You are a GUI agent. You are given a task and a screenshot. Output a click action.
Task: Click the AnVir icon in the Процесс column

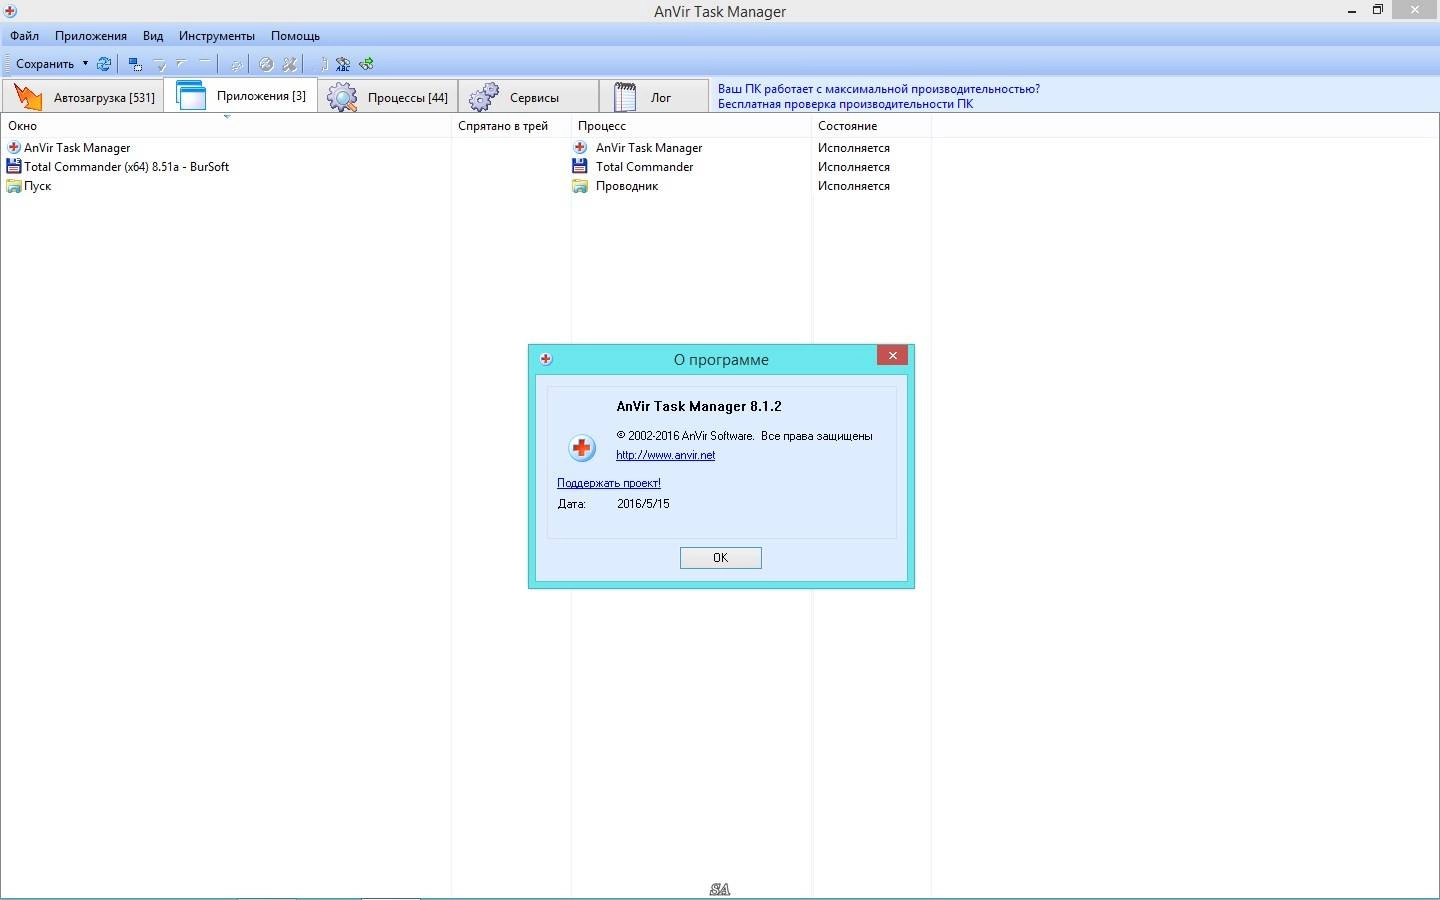coord(580,147)
